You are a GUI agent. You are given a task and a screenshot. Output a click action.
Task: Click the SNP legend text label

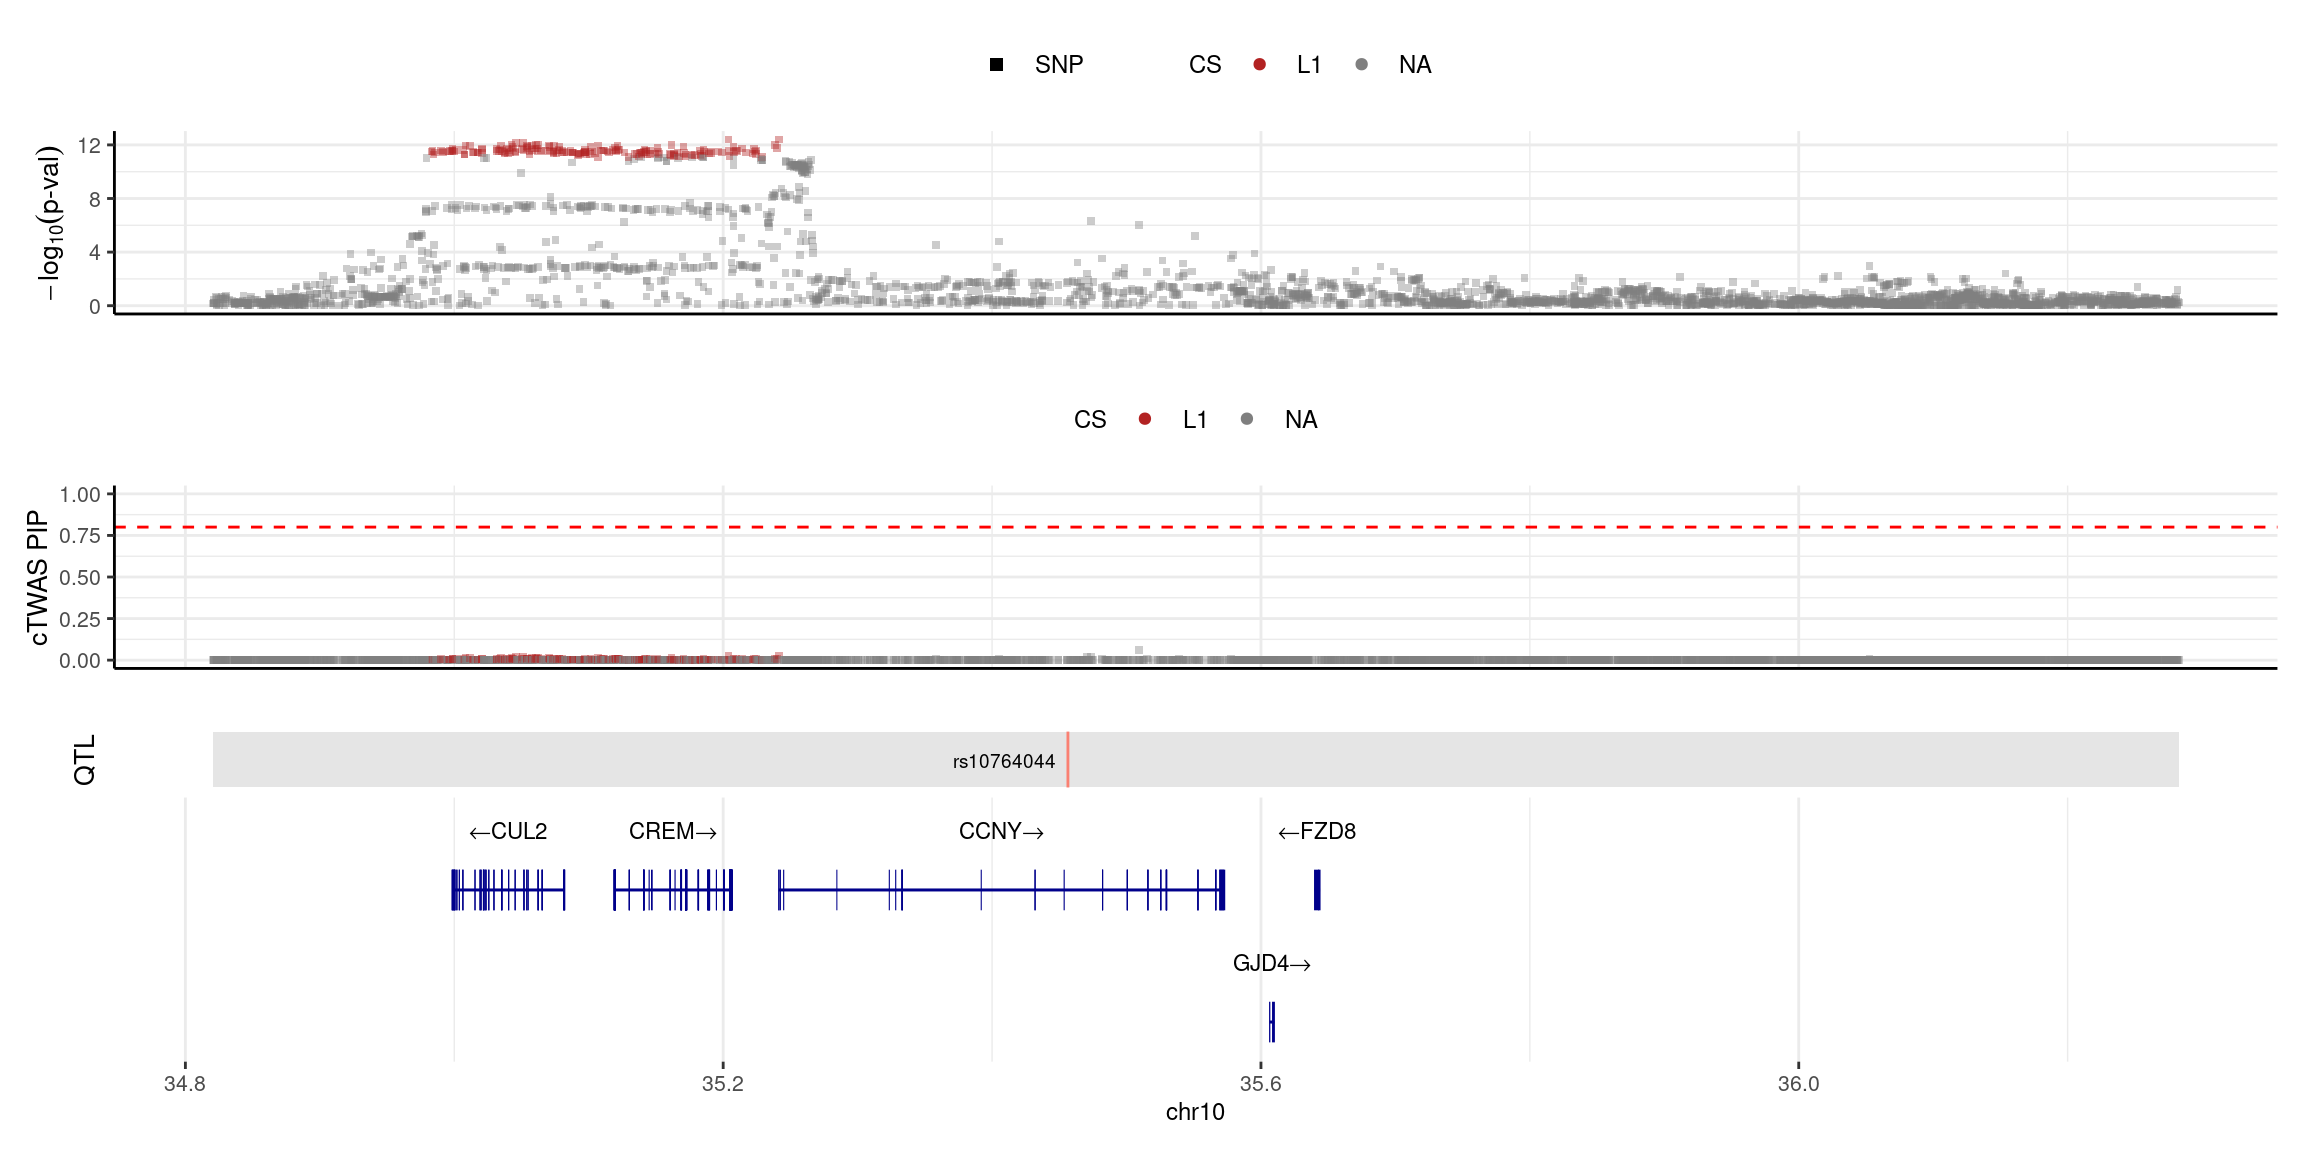[x=1059, y=65]
